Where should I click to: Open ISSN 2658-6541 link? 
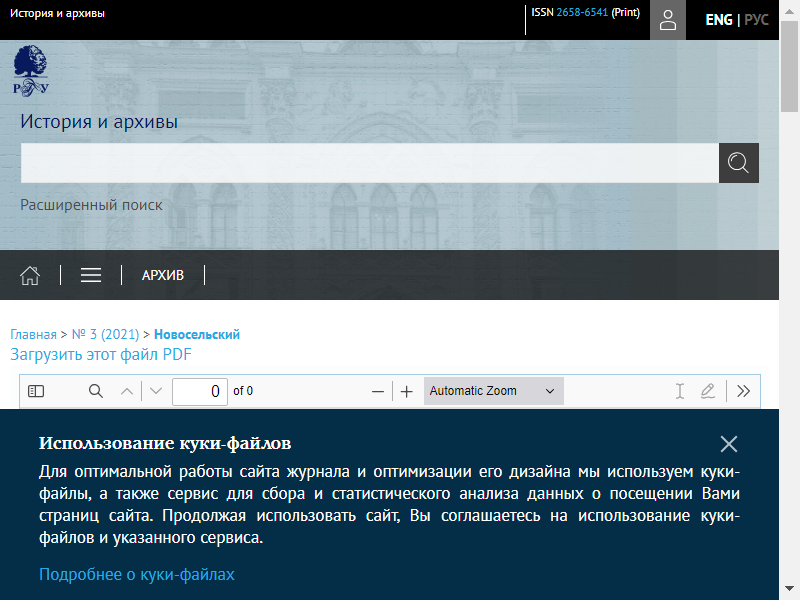pos(582,13)
